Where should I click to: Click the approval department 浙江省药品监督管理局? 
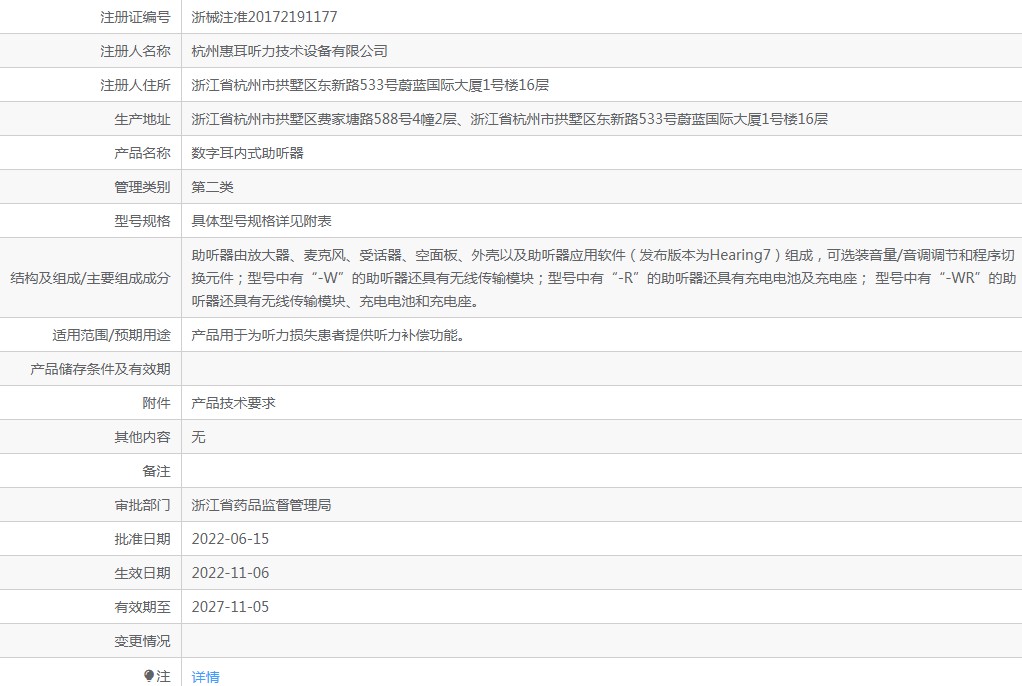click(261, 505)
